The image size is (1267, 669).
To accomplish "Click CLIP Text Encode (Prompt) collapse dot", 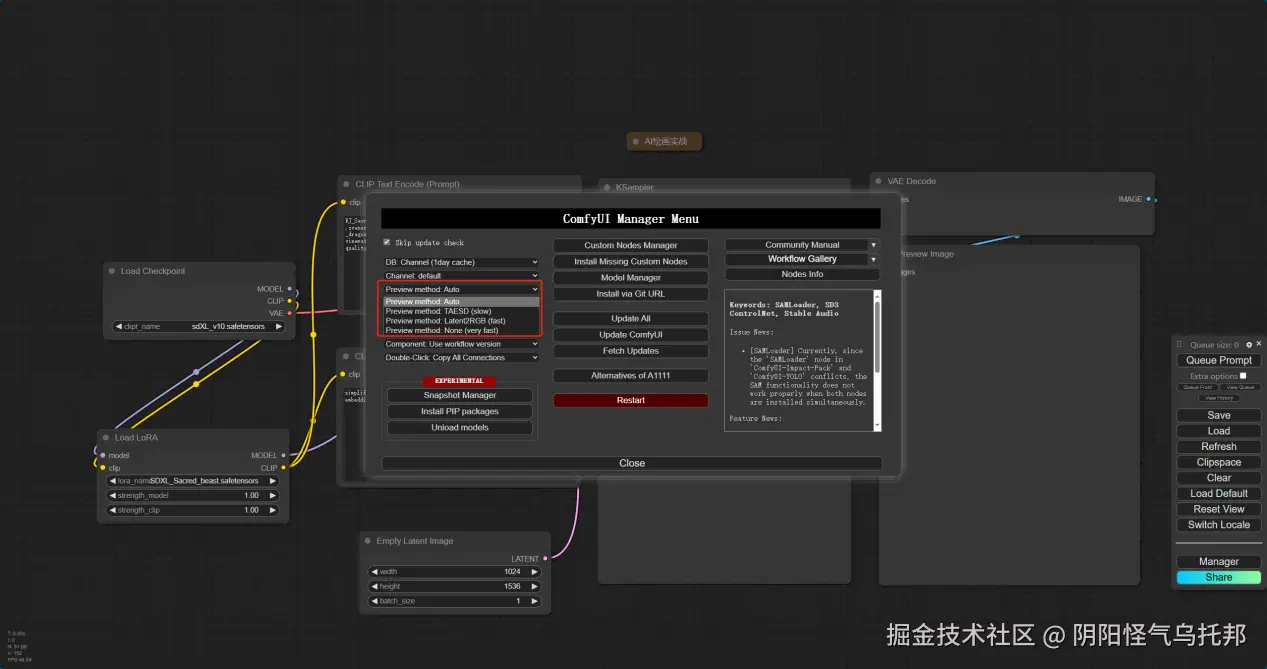I will coord(345,184).
